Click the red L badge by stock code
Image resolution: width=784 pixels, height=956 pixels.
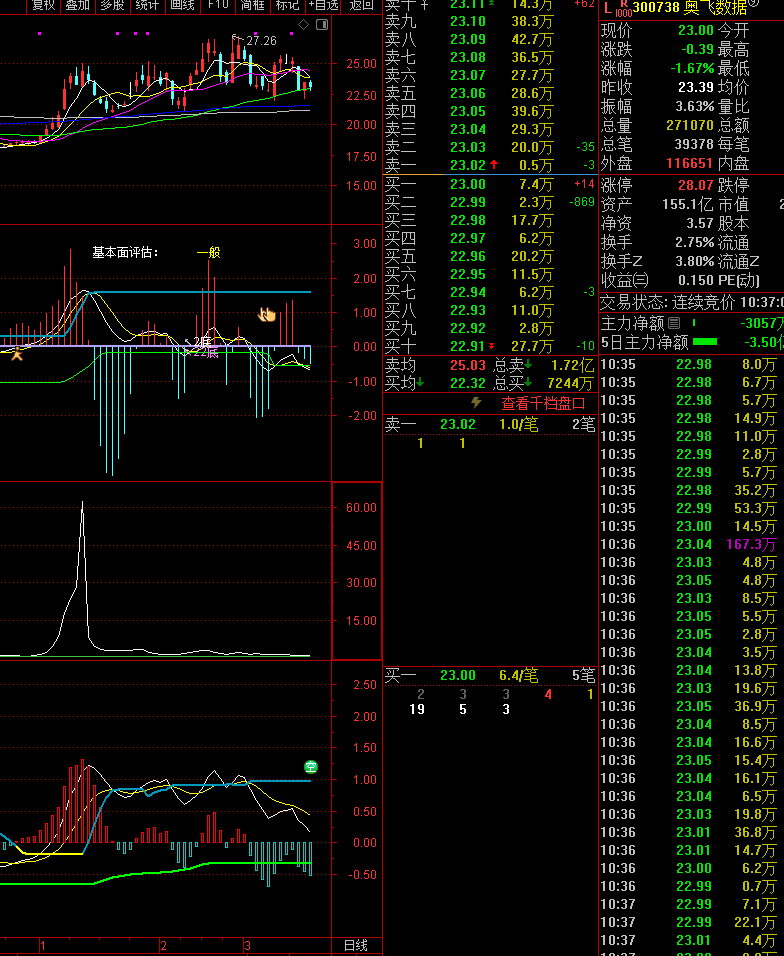[x=607, y=8]
